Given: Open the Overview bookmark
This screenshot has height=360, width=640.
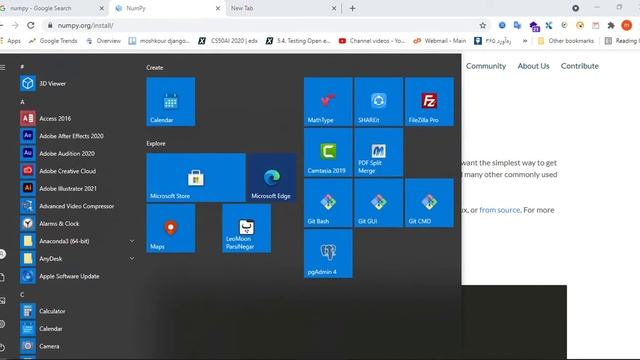Looking at the screenshot, I should tap(104, 41).
